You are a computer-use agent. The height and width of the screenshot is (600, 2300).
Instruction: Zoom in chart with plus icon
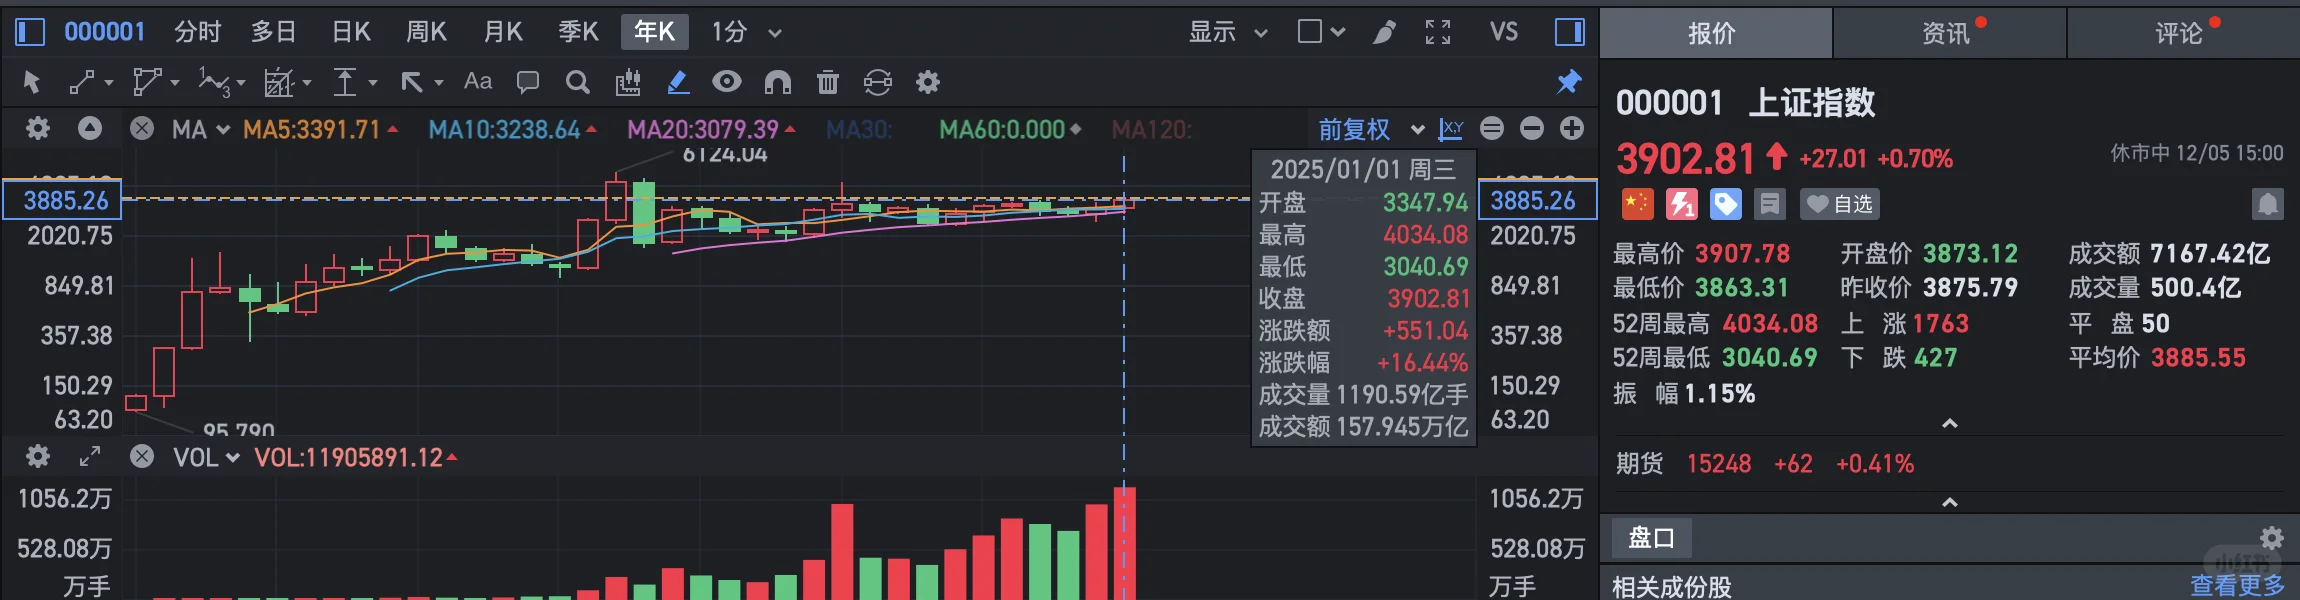pyautogui.click(x=1572, y=128)
